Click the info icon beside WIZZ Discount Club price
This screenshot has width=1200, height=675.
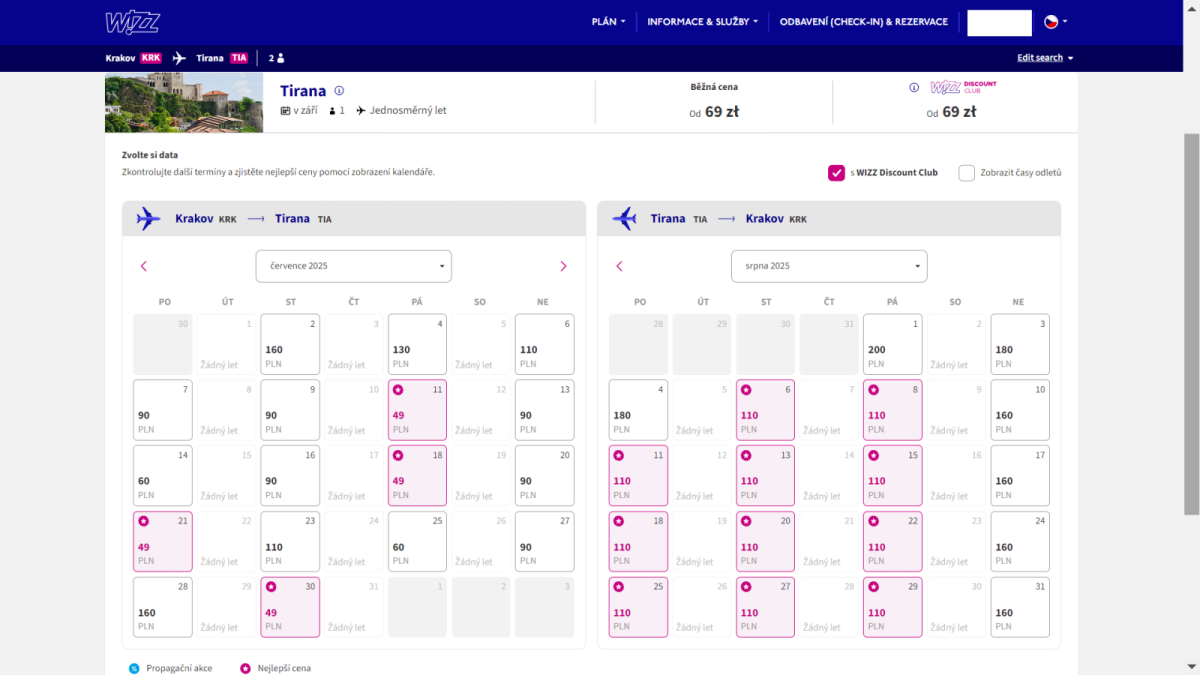pyautogui.click(x=914, y=88)
